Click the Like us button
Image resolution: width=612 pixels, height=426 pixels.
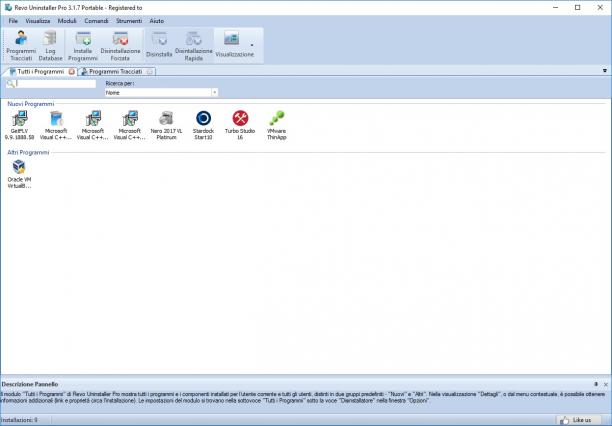pyautogui.click(x=578, y=420)
